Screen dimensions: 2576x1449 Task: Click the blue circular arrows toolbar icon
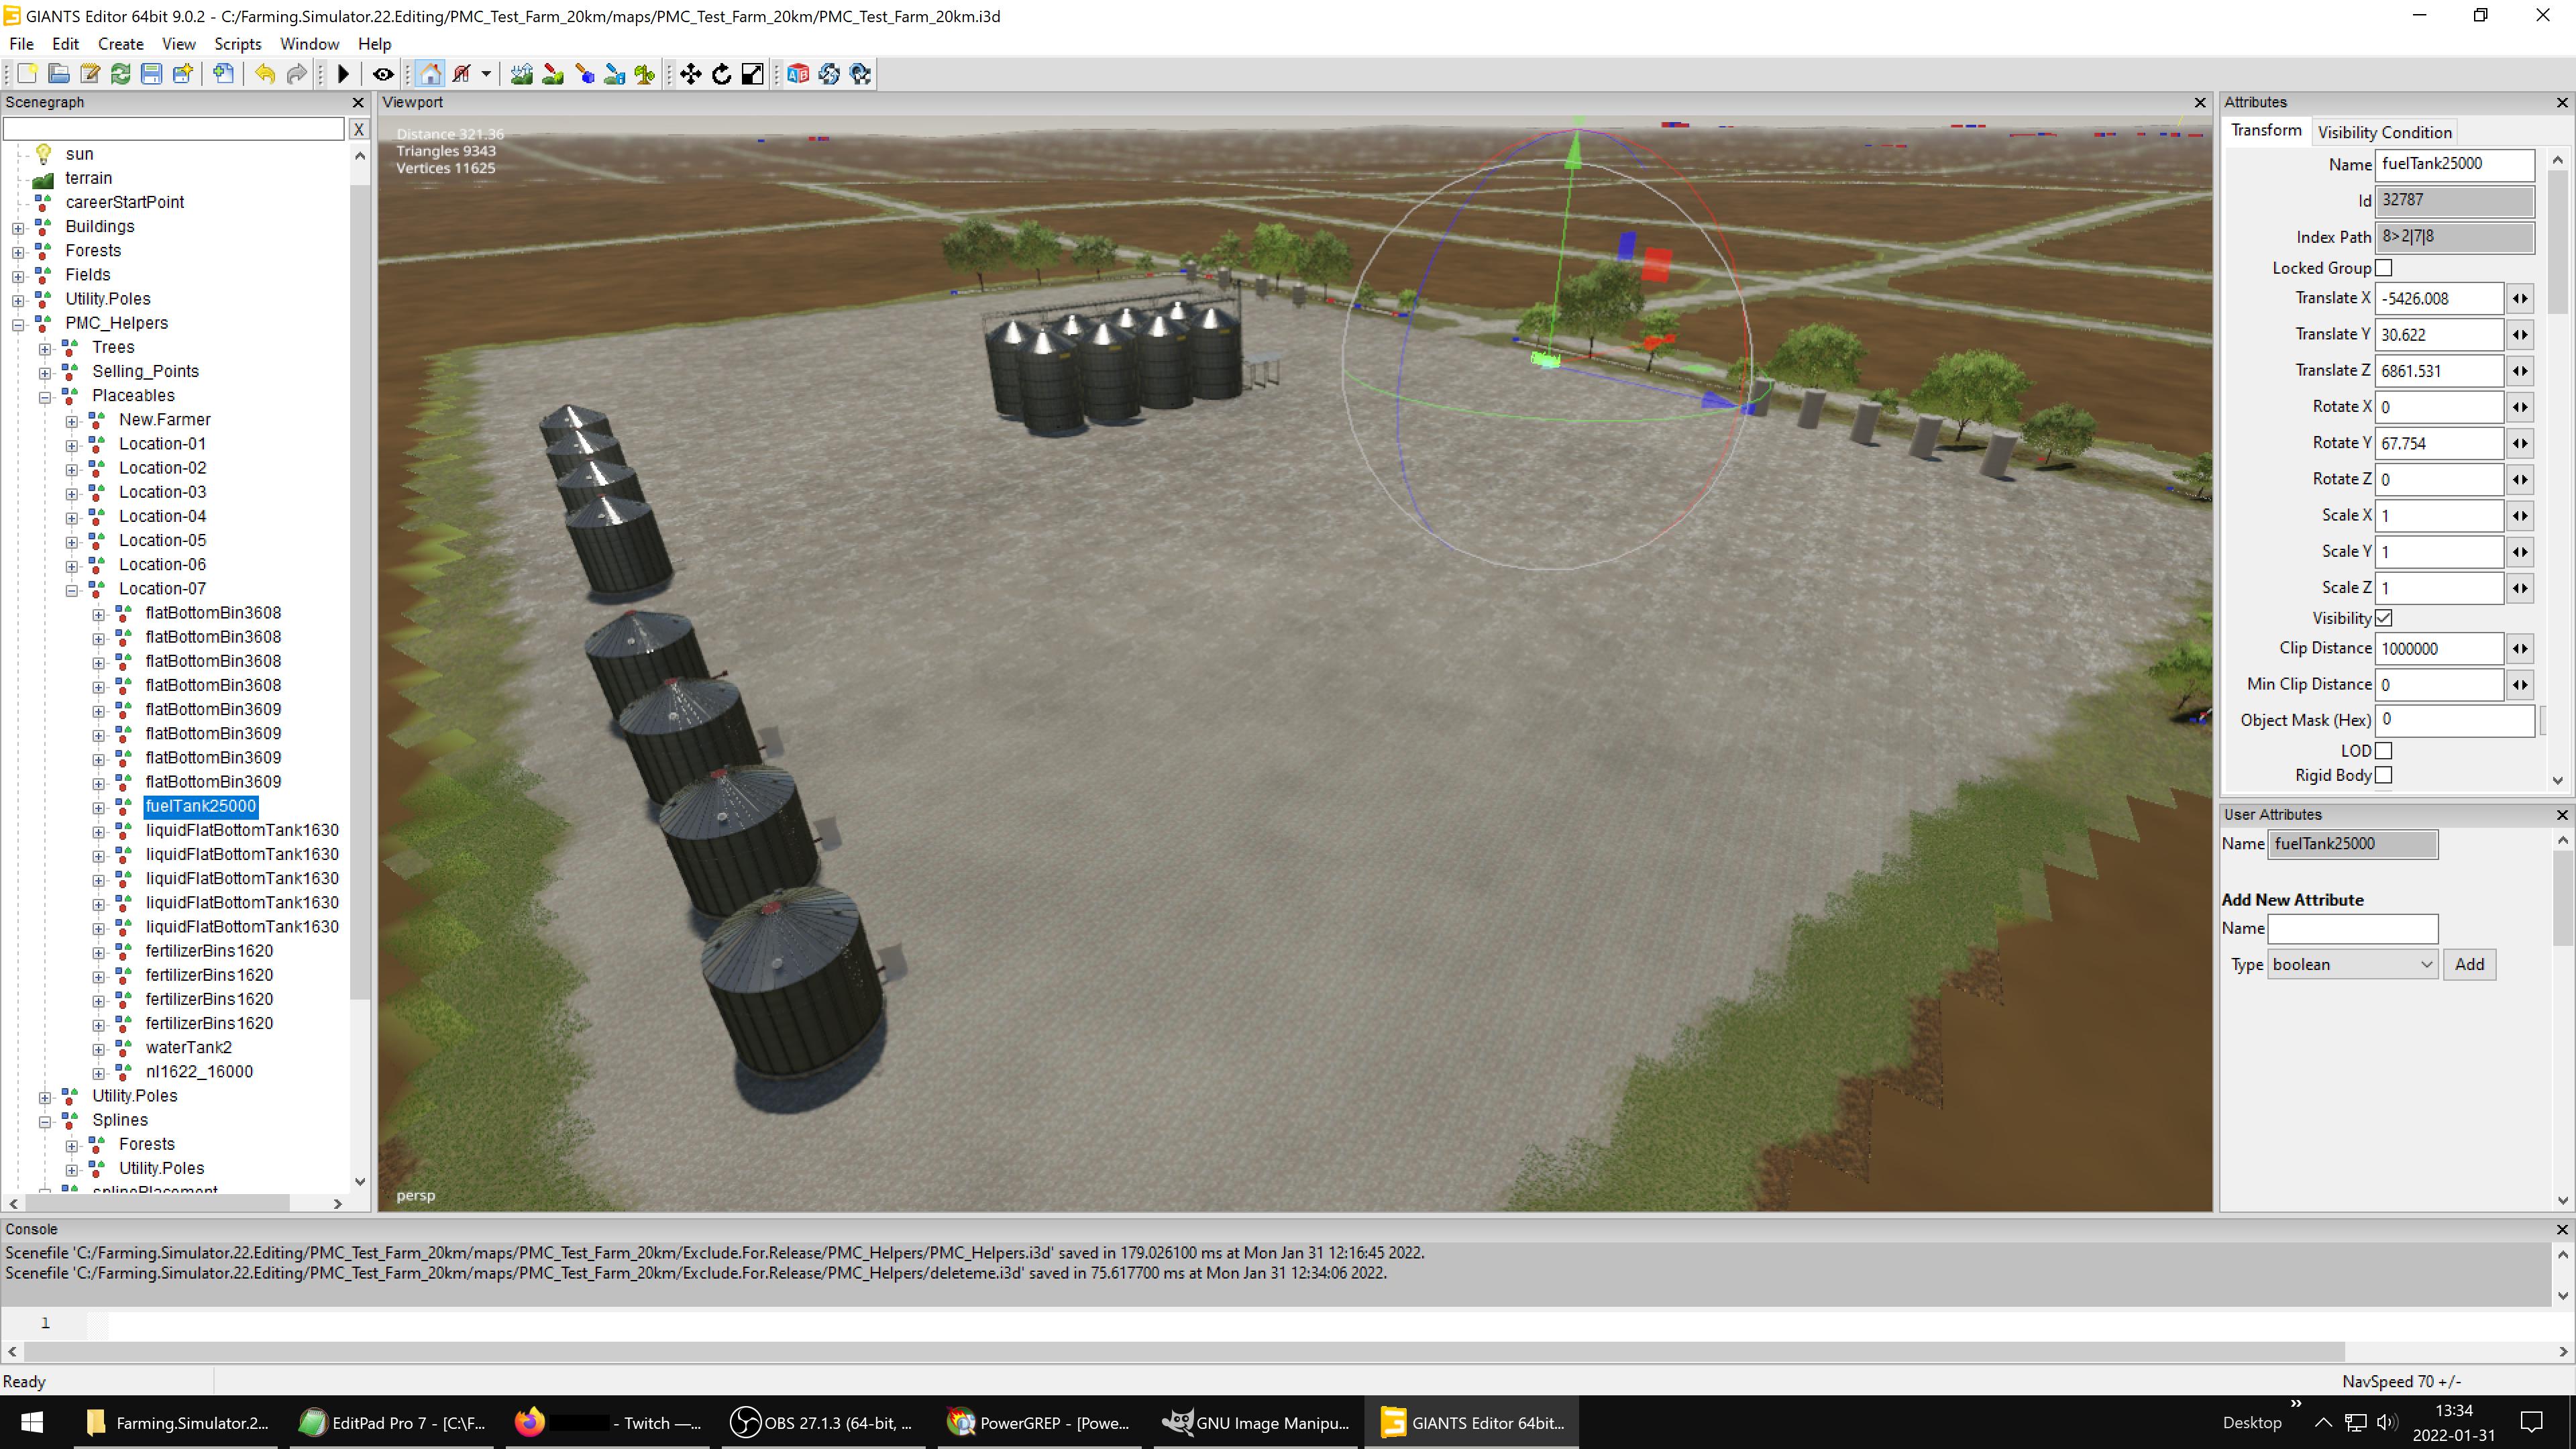tap(829, 74)
